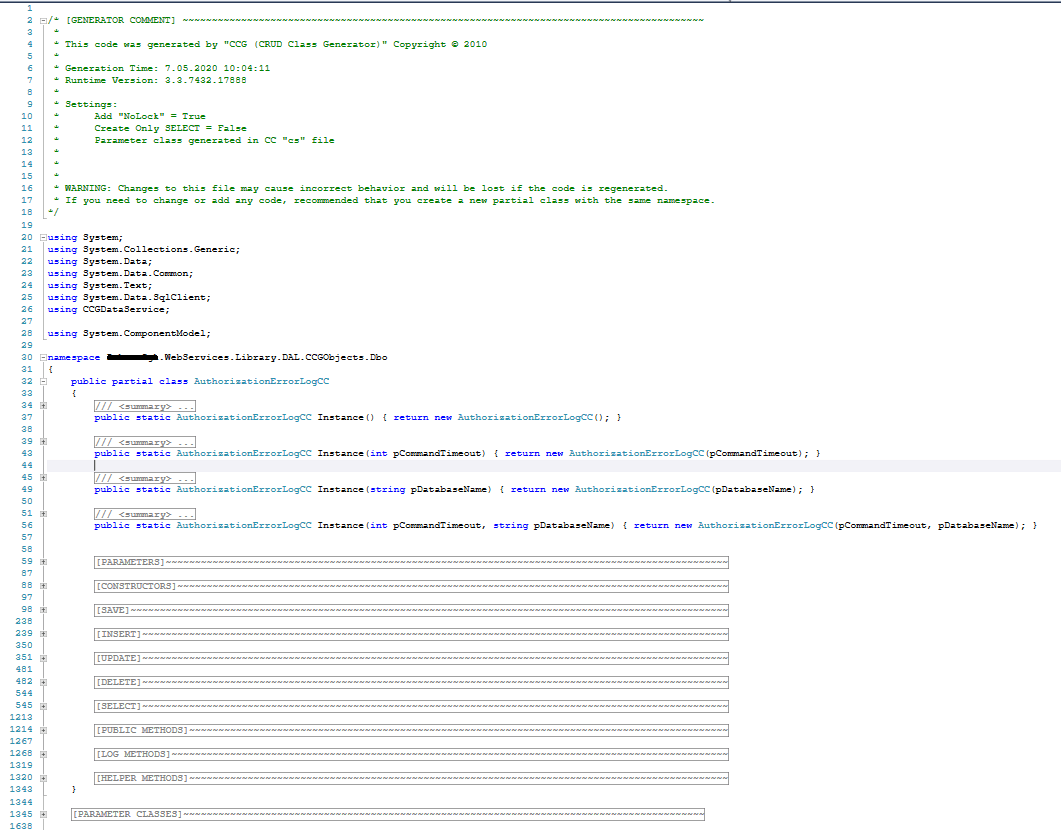The image size is (1061, 830).
Task: Collapse the AuthorizationErrorLogCC class block
Action: click(x=43, y=382)
